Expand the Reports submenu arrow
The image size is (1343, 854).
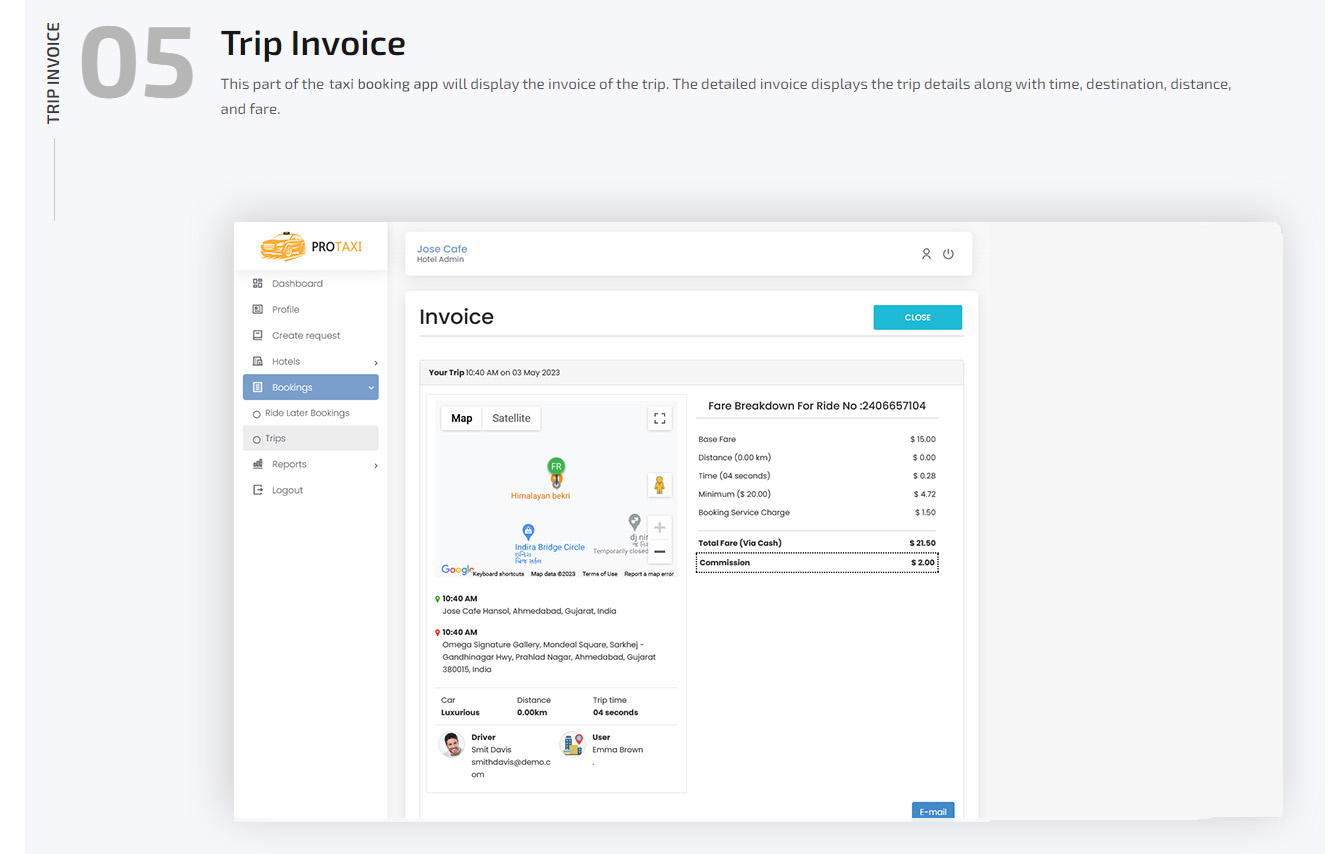[376, 465]
